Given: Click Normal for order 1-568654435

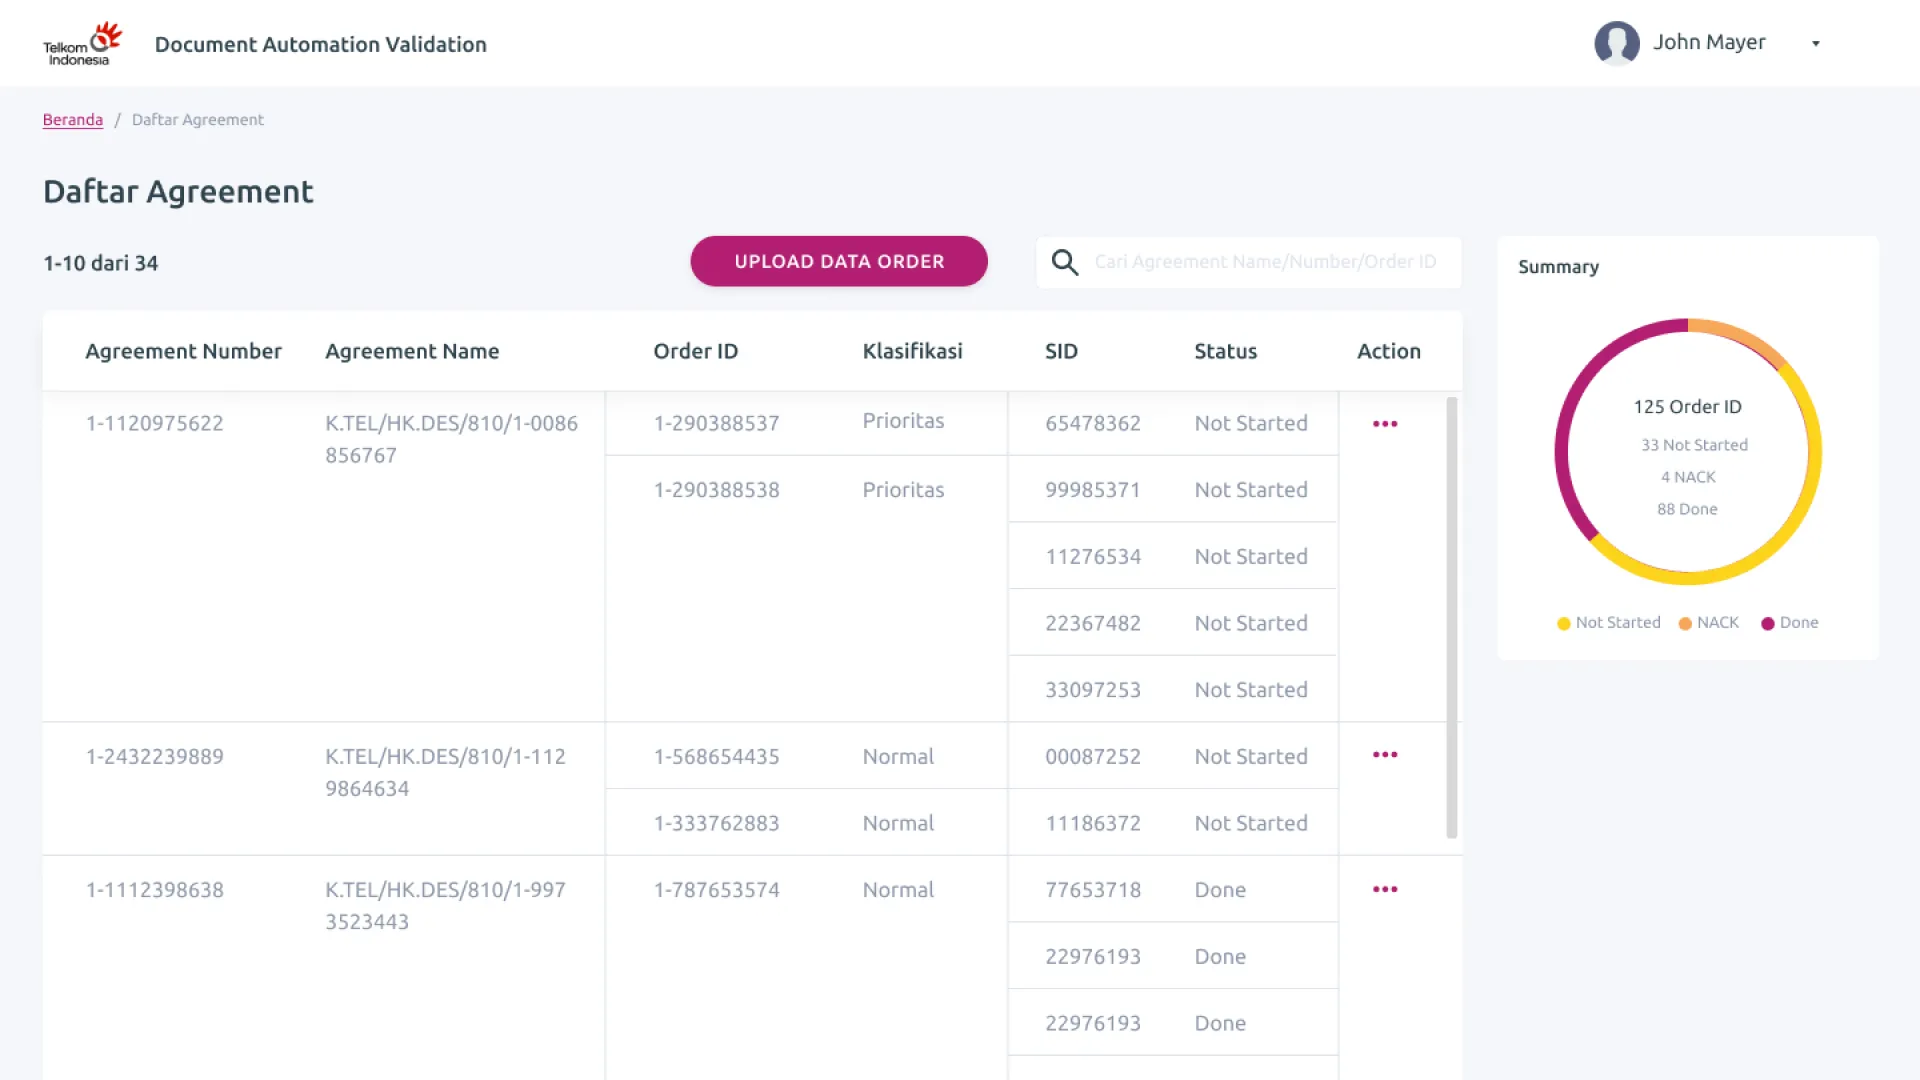Looking at the screenshot, I should coord(898,756).
